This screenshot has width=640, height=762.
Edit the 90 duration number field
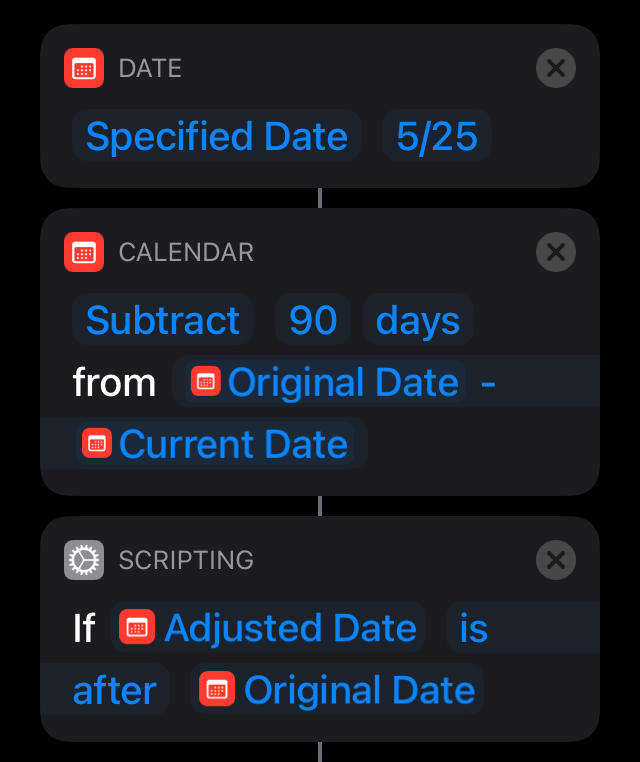pyautogui.click(x=313, y=320)
